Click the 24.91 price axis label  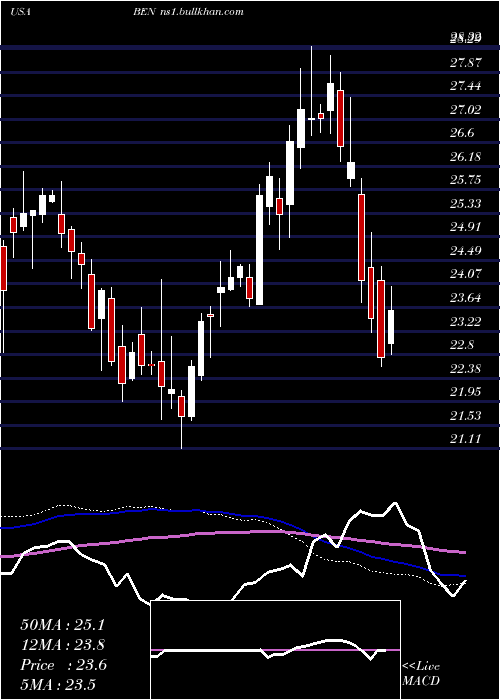[x=465, y=227]
